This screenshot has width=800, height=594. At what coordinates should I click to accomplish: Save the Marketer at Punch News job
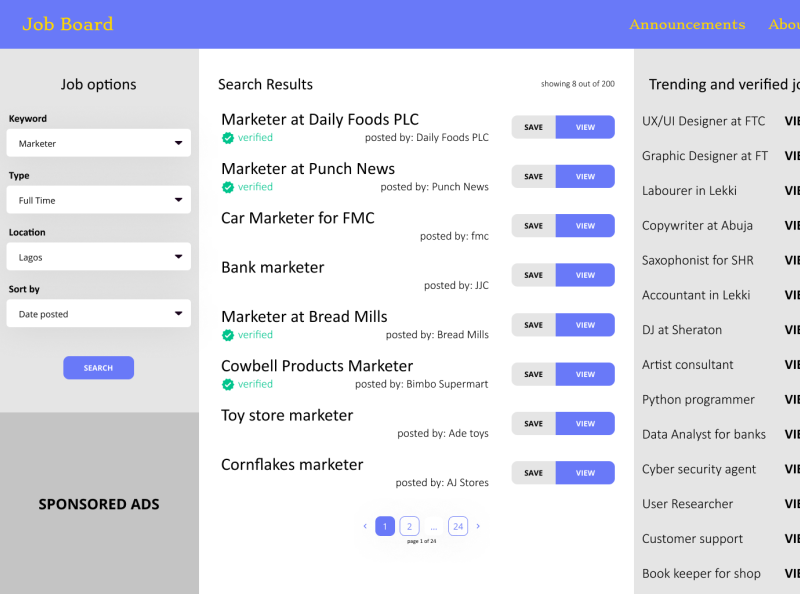tap(534, 177)
